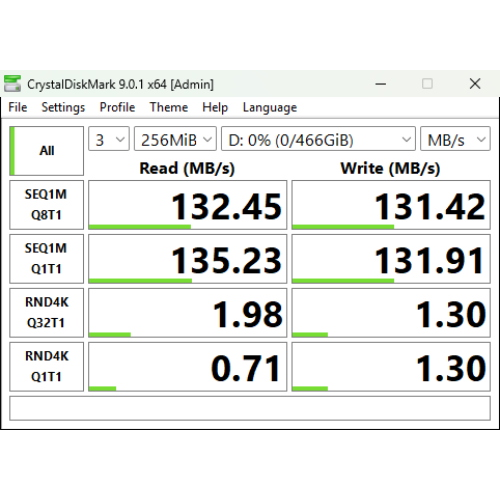Click the SEQ1M Q8T1 read value 132.45
Viewport: 500px width, 500px height.
tap(188, 205)
